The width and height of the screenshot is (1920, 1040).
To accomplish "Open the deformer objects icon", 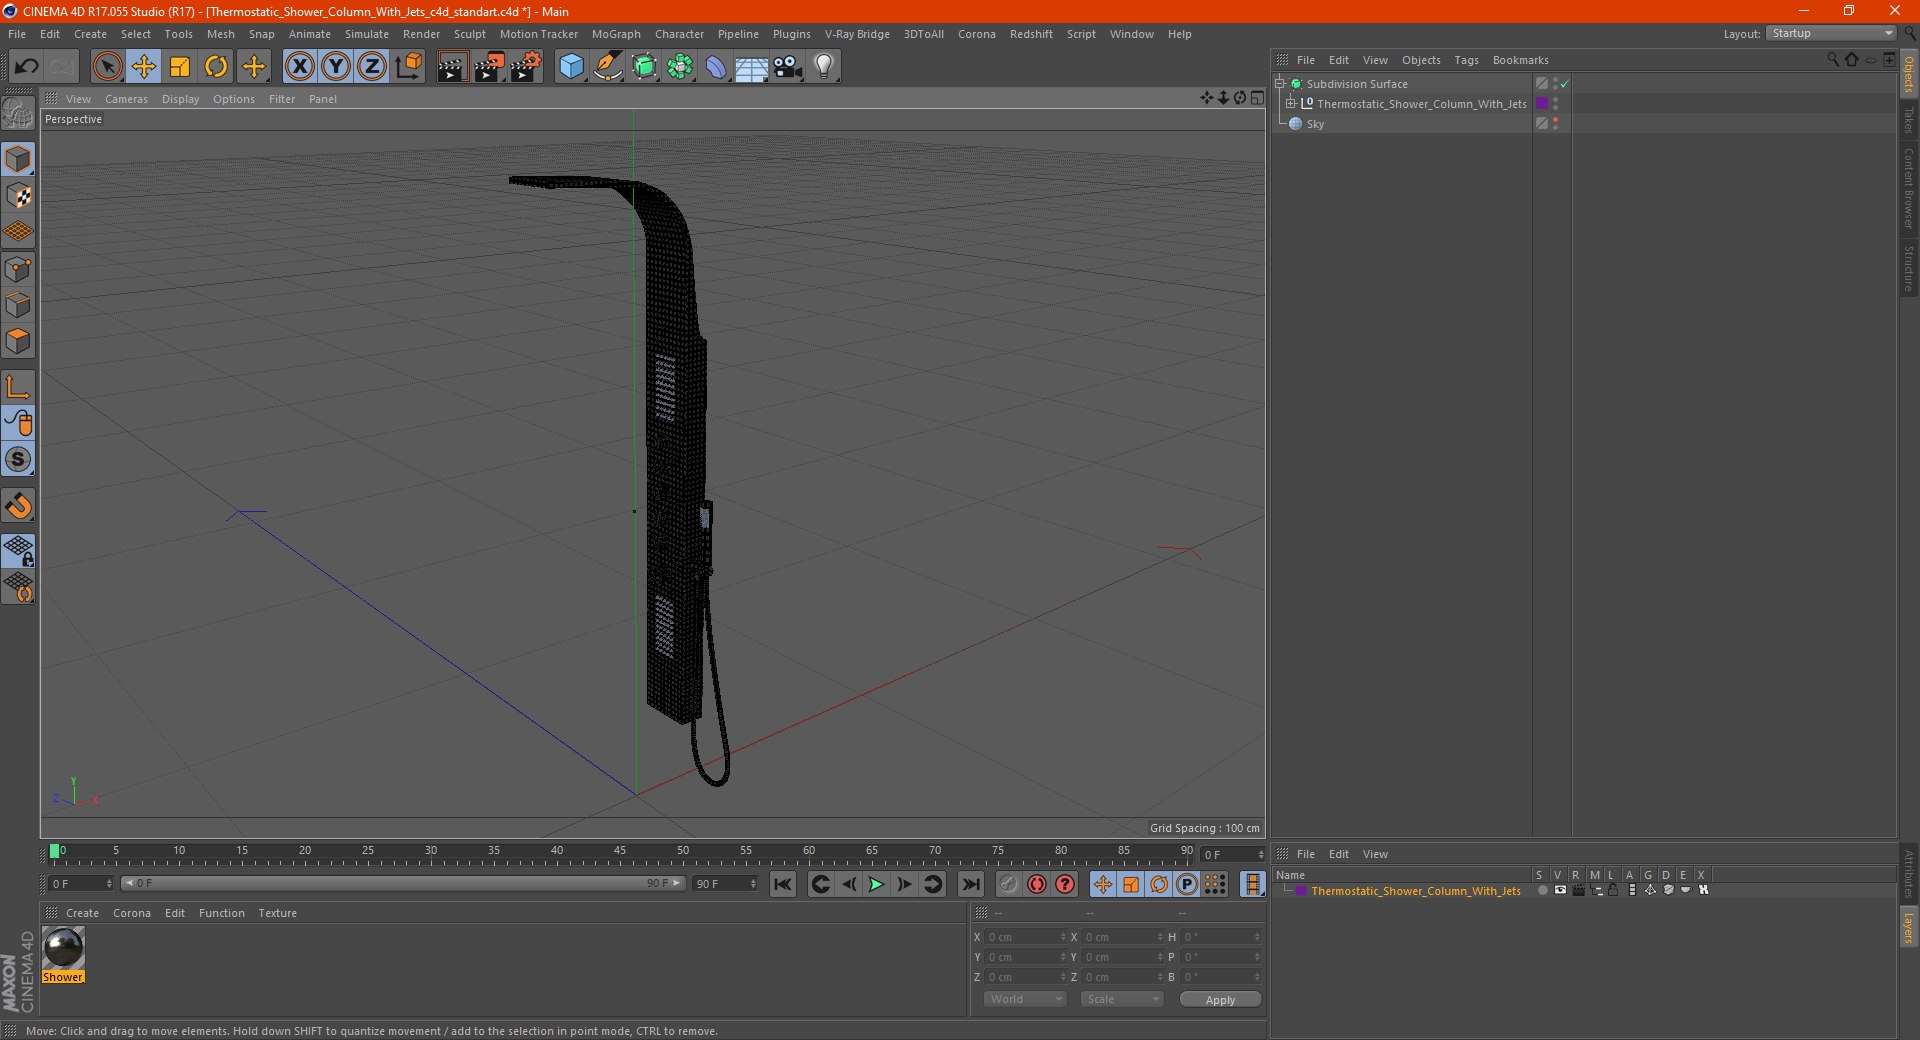I will pyautogui.click(x=716, y=67).
